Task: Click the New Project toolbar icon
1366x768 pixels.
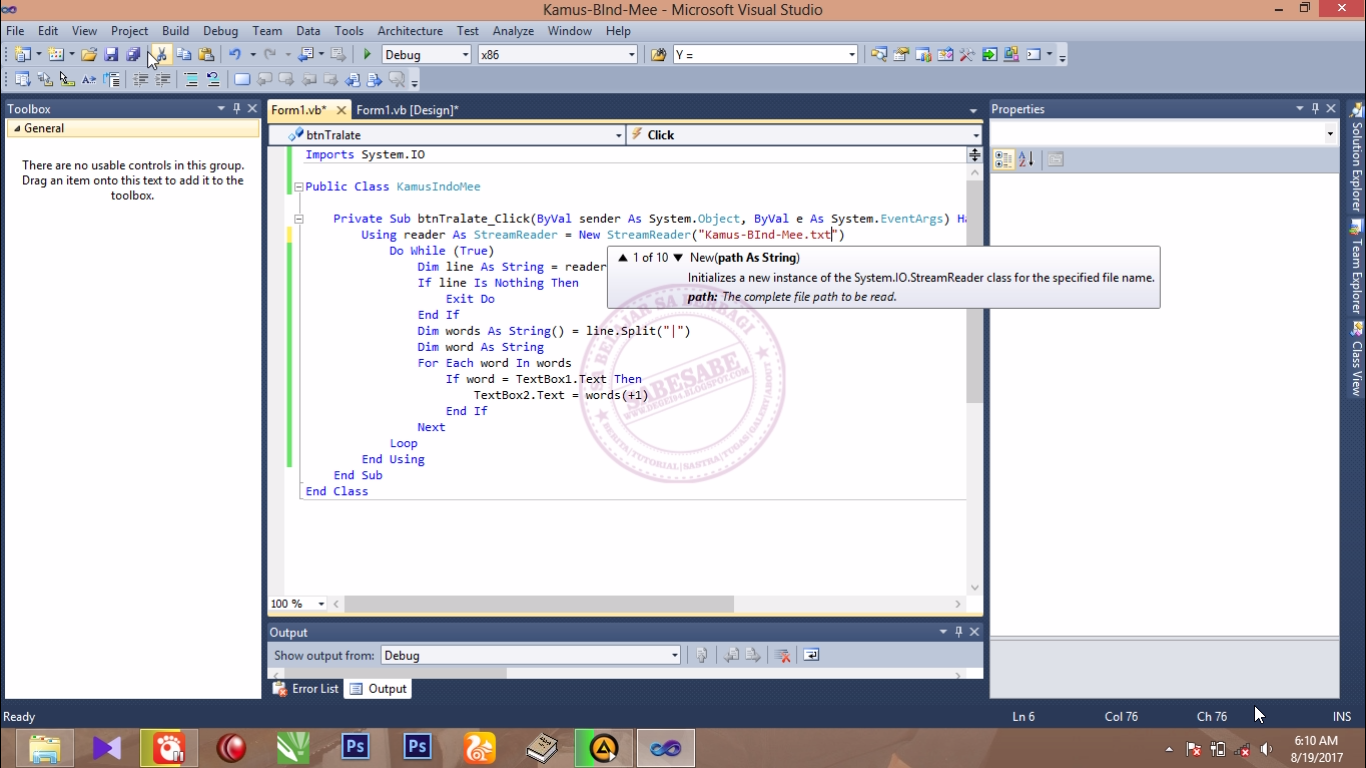Action: tap(22, 55)
